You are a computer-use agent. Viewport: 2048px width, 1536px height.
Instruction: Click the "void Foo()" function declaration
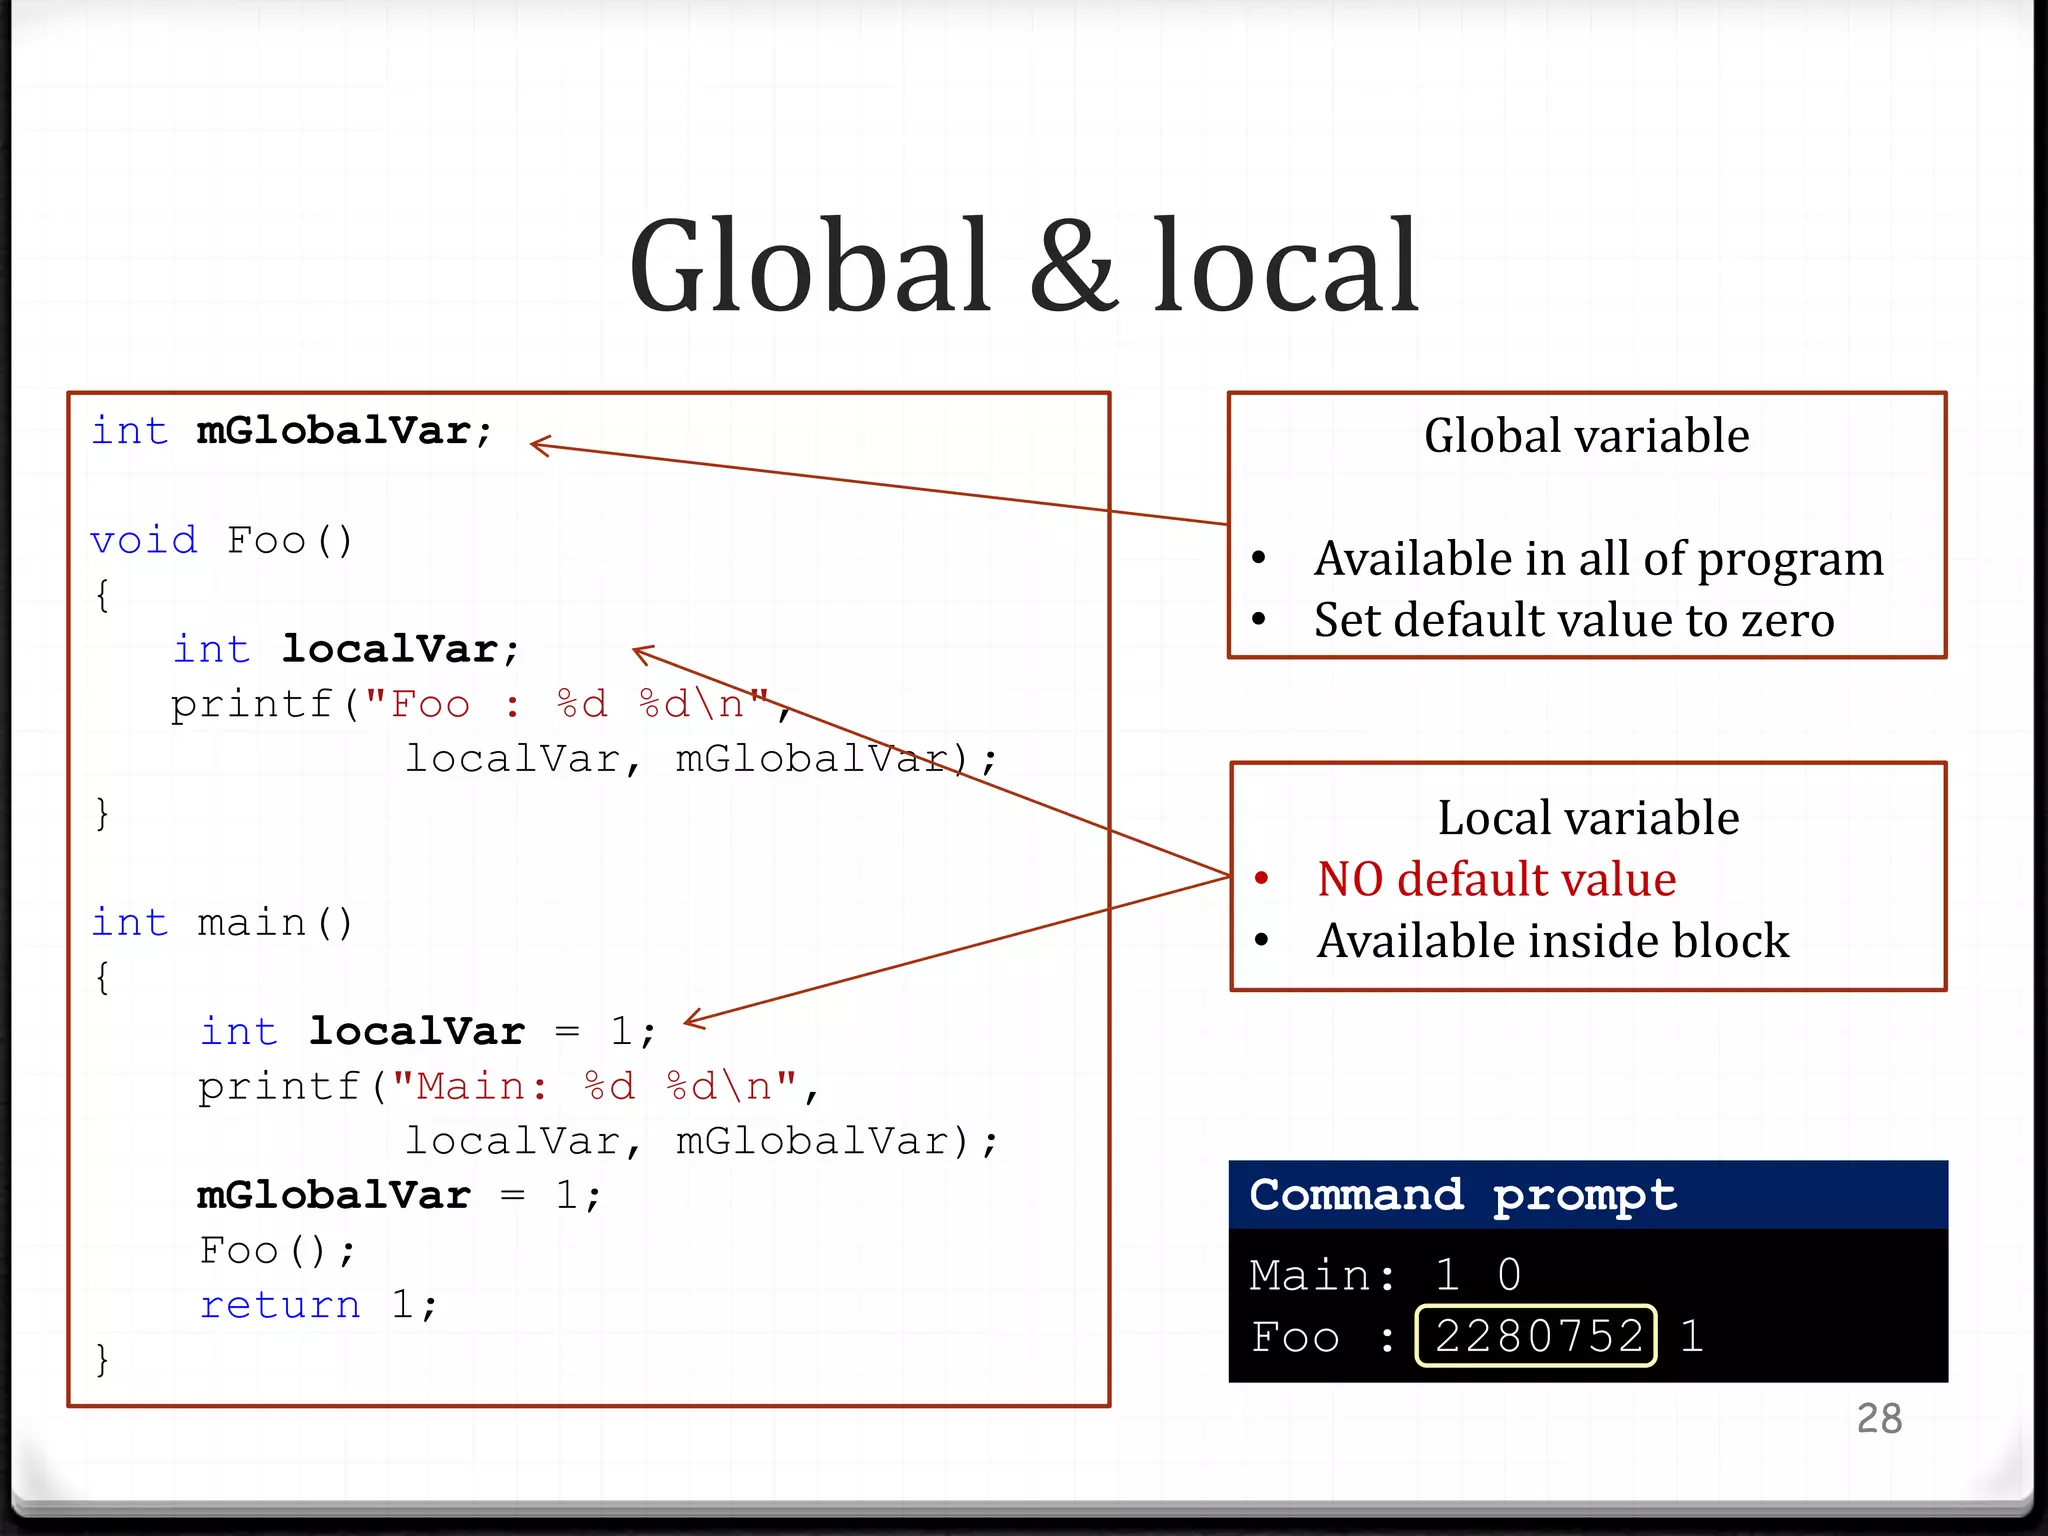[x=222, y=541]
